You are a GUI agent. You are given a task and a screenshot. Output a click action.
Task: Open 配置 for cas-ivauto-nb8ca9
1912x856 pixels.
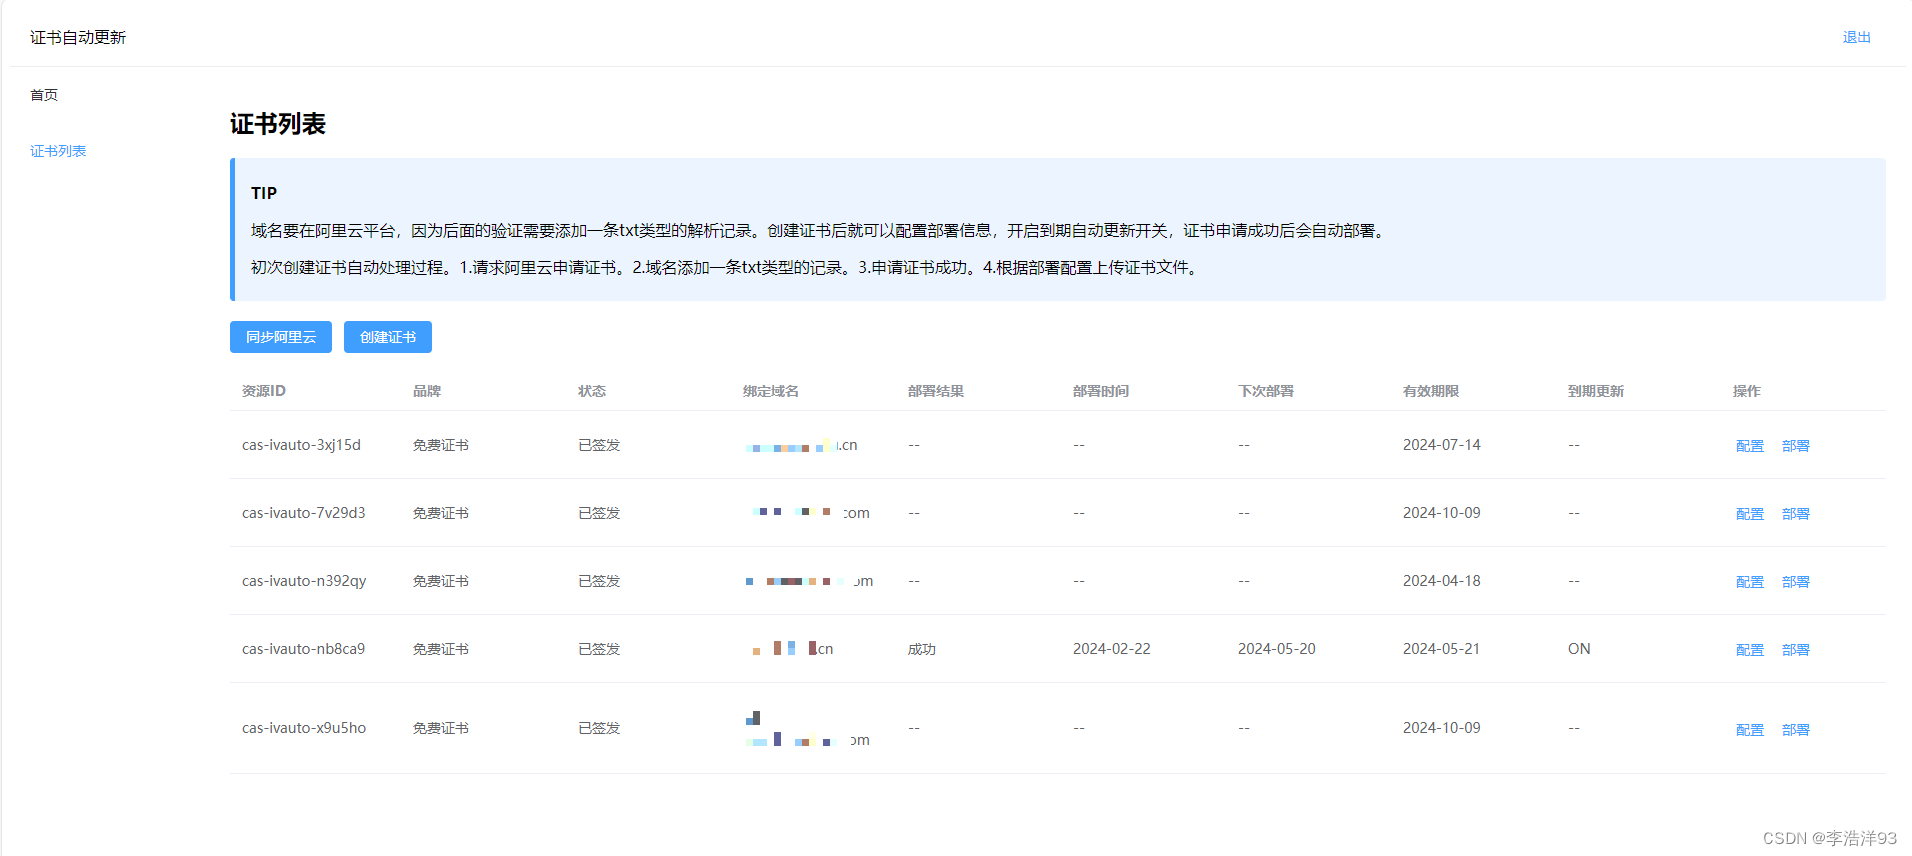click(1750, 650)
